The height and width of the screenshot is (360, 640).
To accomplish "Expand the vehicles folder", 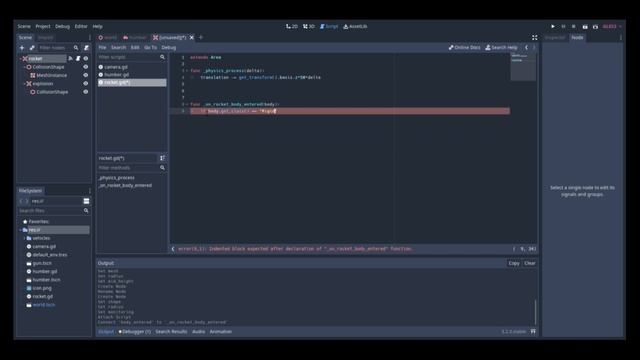I will pos(24,238).
